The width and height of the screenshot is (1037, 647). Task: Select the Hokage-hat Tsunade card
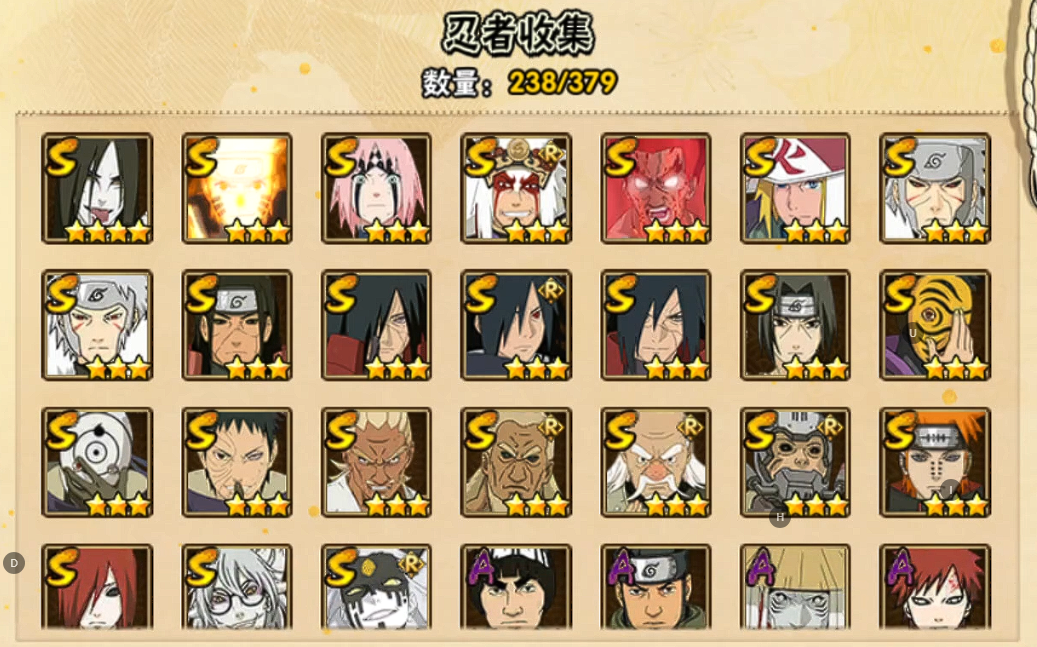point(796,189)
